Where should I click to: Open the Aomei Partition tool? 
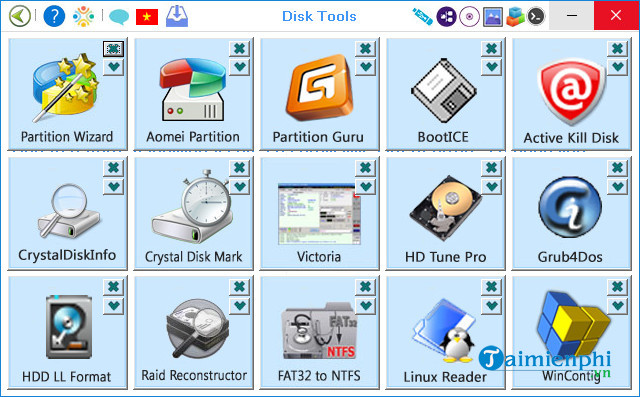[193, 89]
